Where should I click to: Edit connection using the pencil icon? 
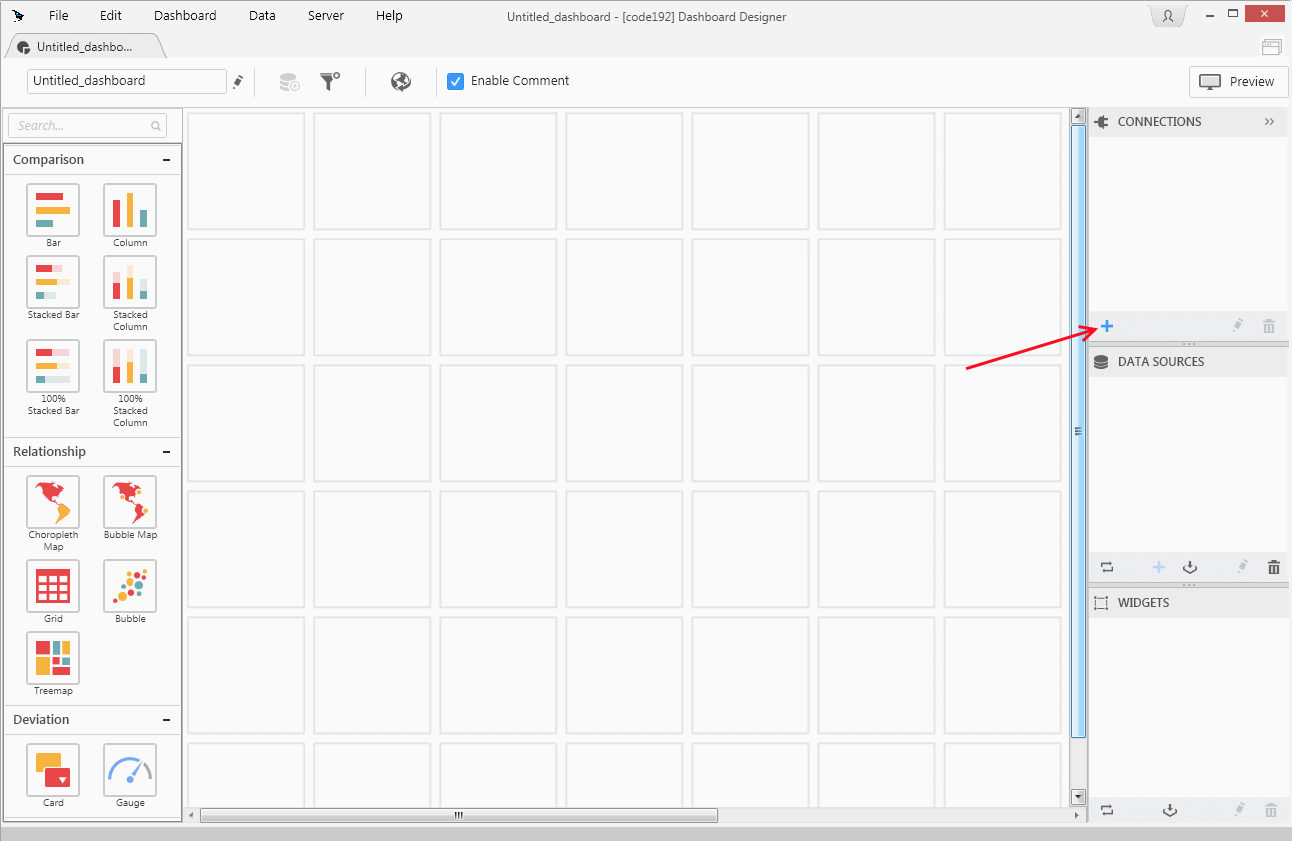click(1237, 326)
